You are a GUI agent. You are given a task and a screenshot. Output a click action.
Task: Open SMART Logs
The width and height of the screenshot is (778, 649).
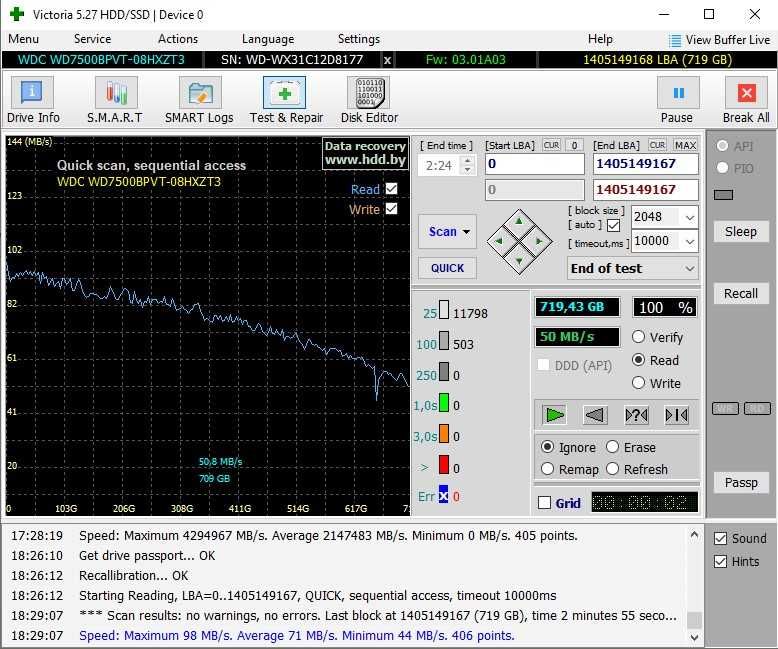(200, 92)
